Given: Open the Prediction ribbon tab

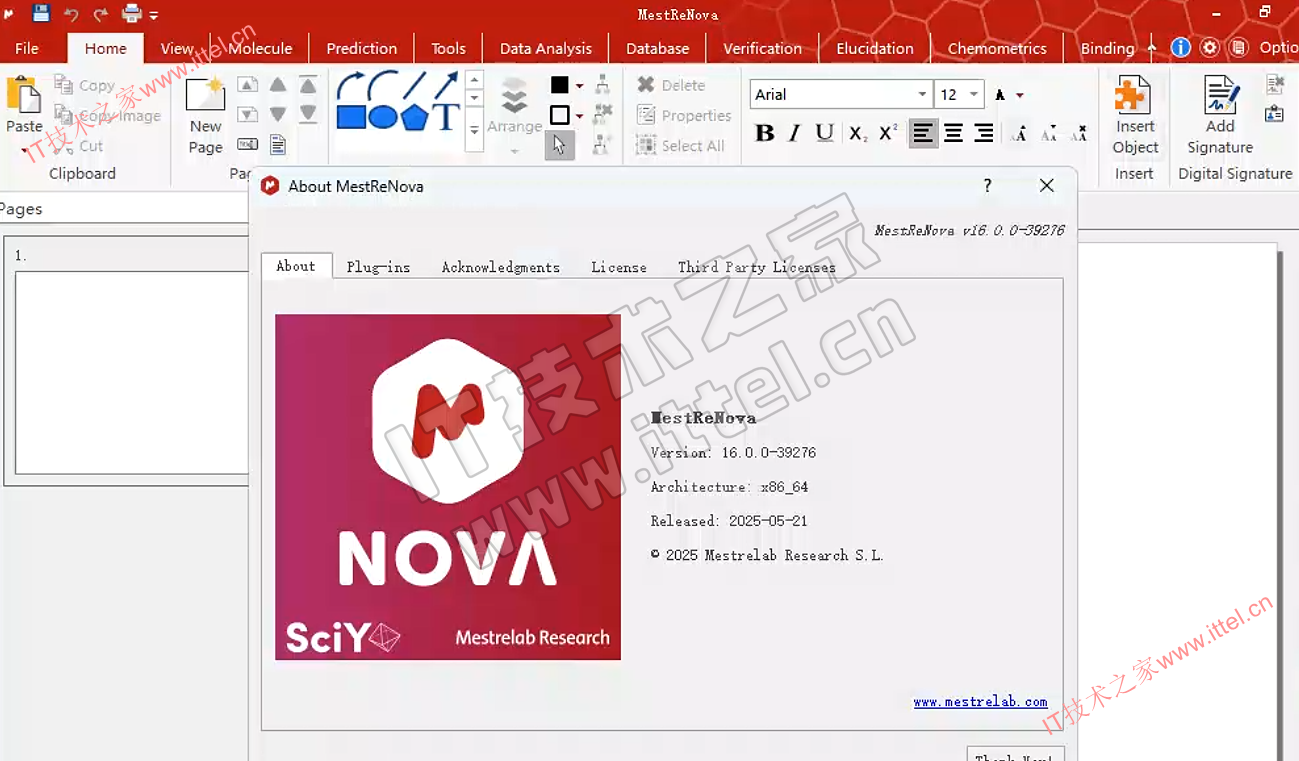Looking at the screenshot, I should (361, 48).
